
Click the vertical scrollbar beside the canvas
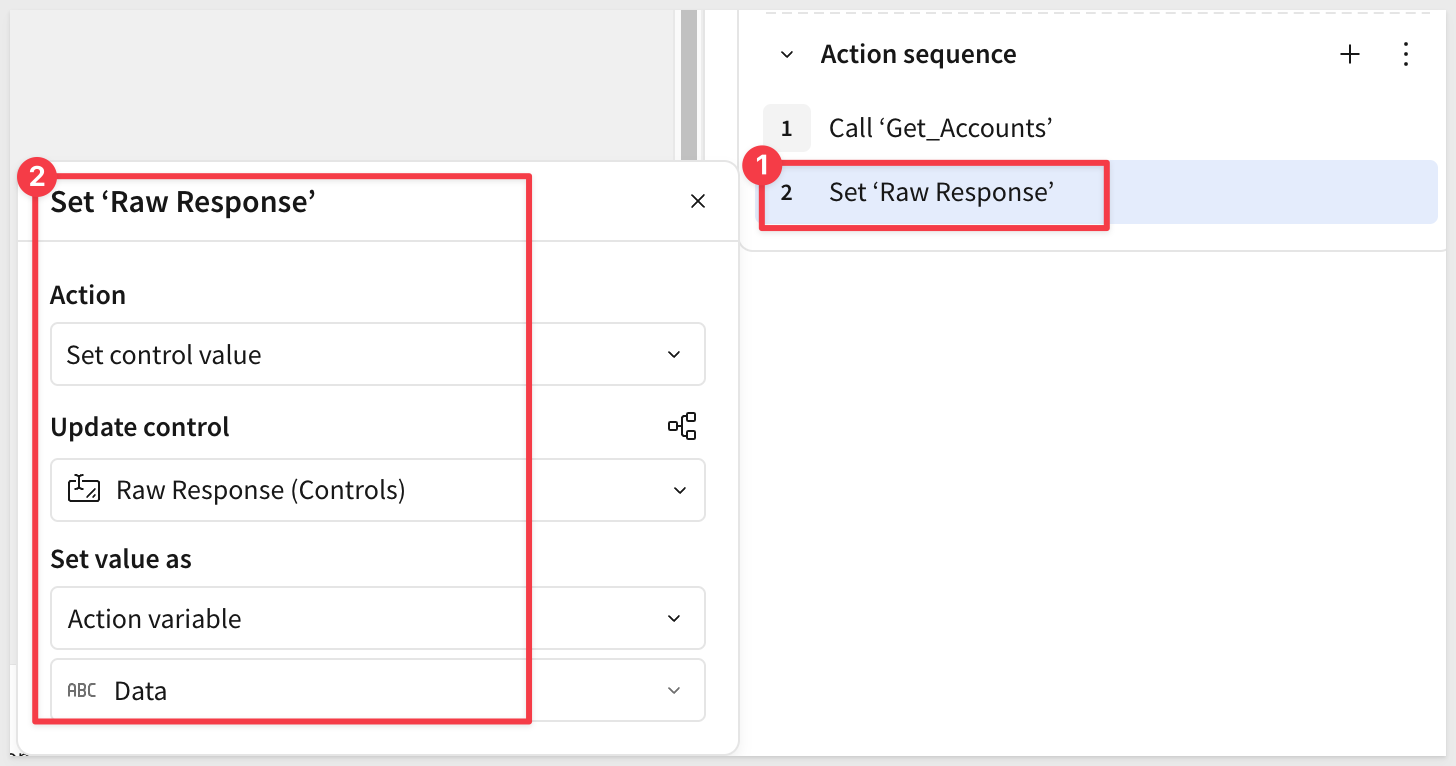click(x=688, y=80)
